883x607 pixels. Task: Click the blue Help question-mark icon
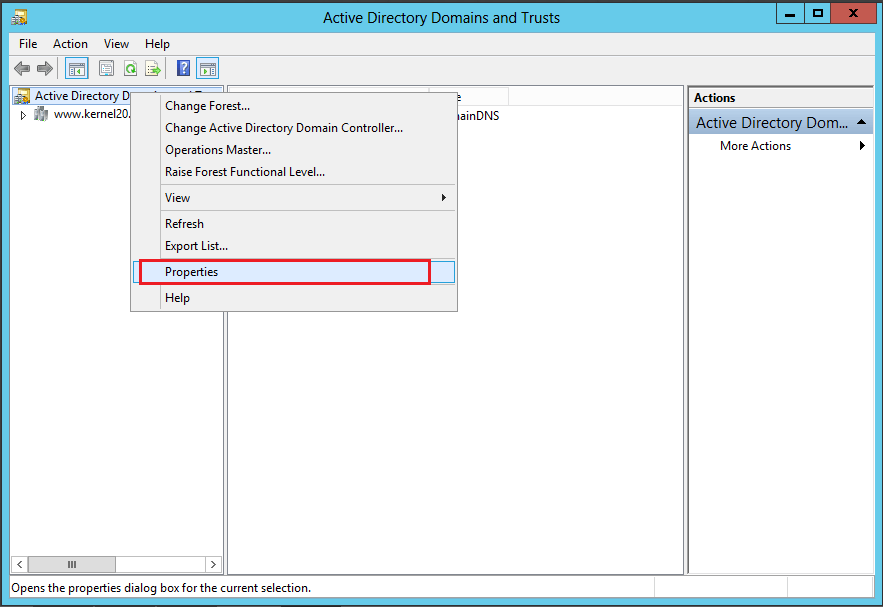[x=184, y=69]
